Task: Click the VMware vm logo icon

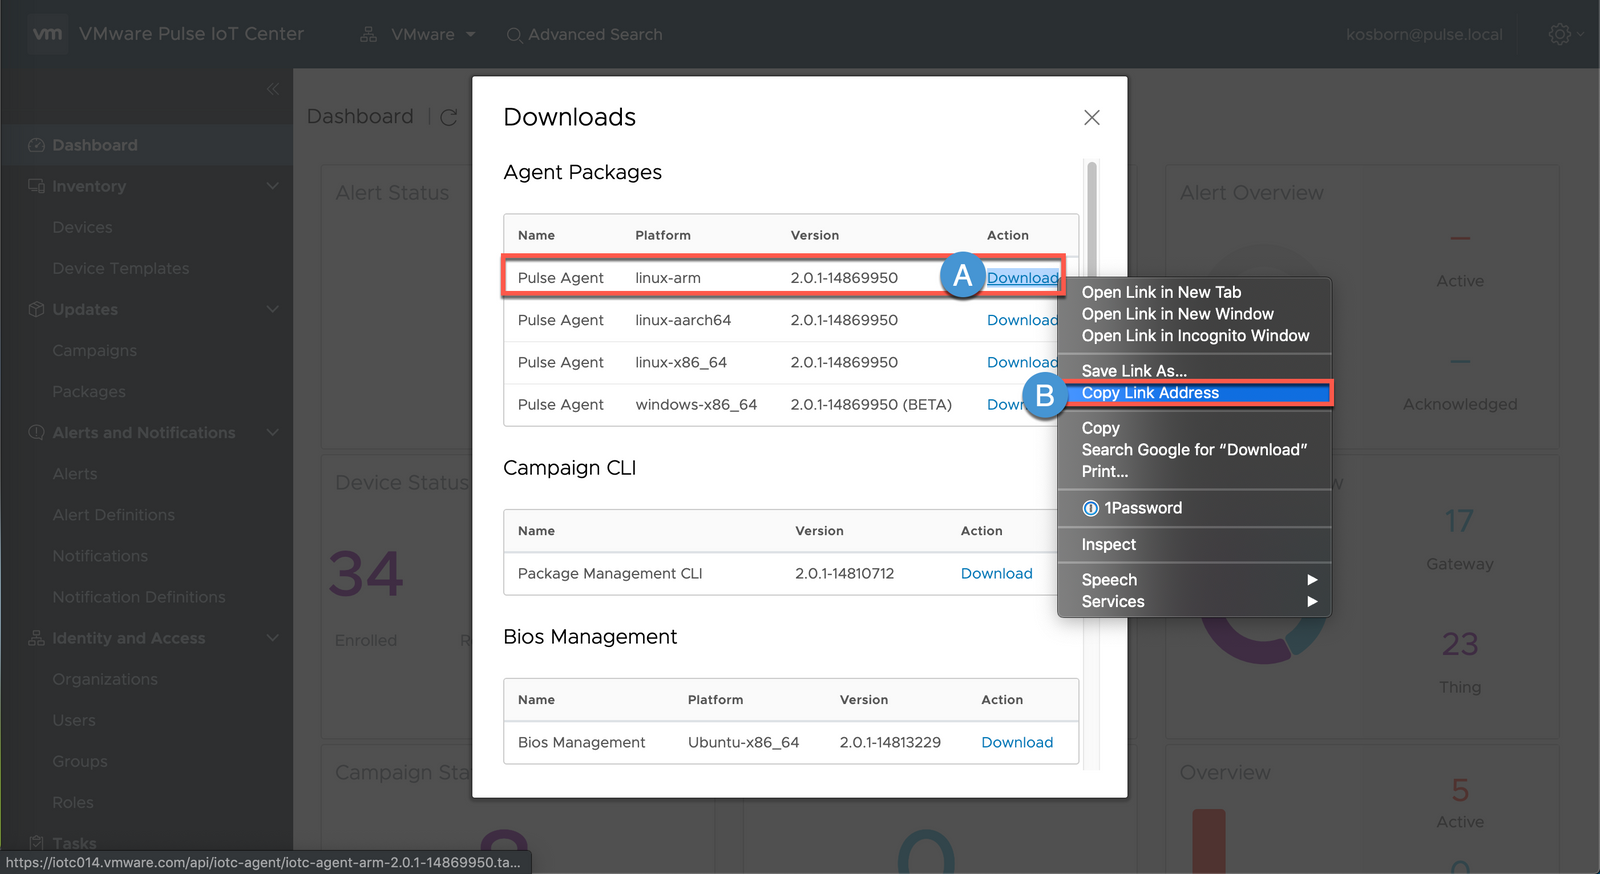Action: [47, 33]
